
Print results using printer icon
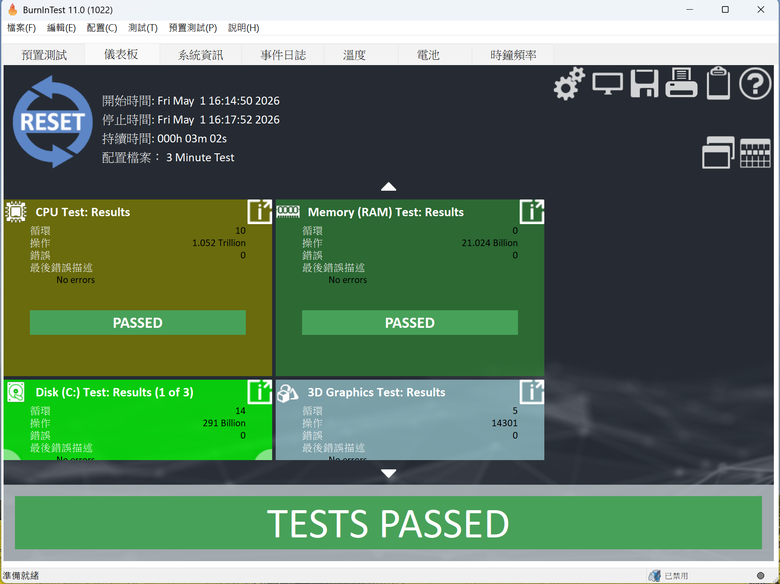click(x=681, y=83)
